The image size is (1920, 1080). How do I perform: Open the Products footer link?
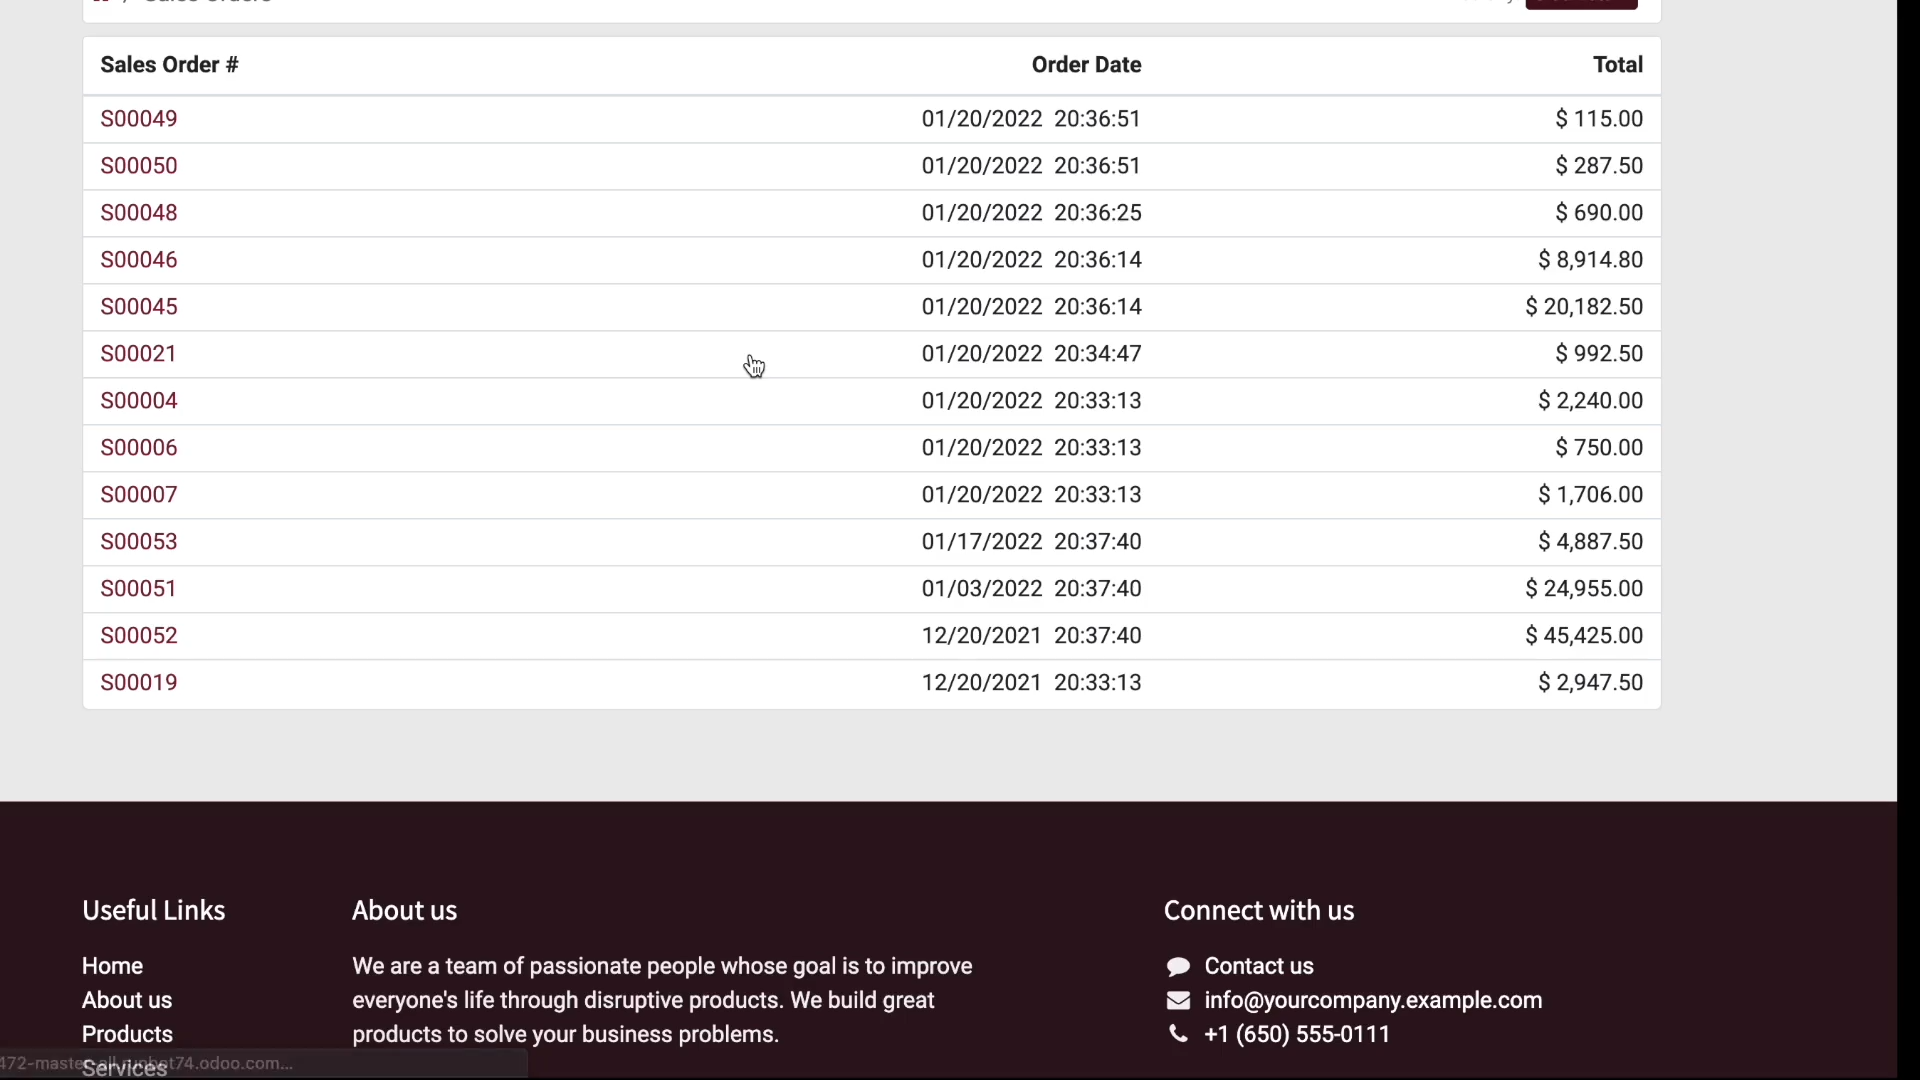(127, 1033)
